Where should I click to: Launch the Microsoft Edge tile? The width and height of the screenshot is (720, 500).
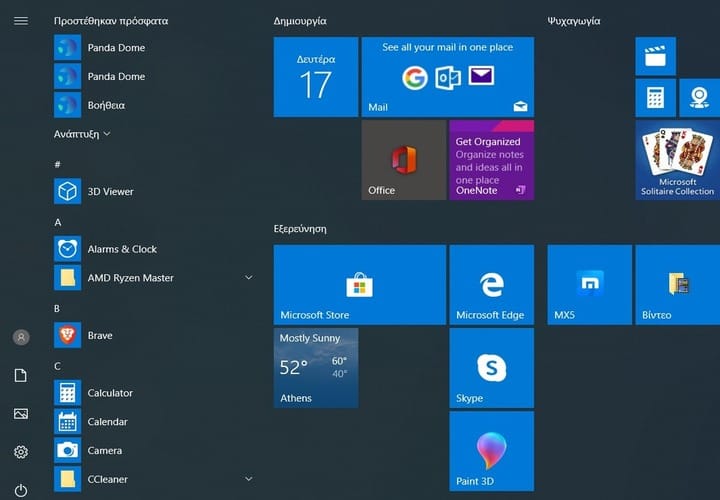click(491, 285)
